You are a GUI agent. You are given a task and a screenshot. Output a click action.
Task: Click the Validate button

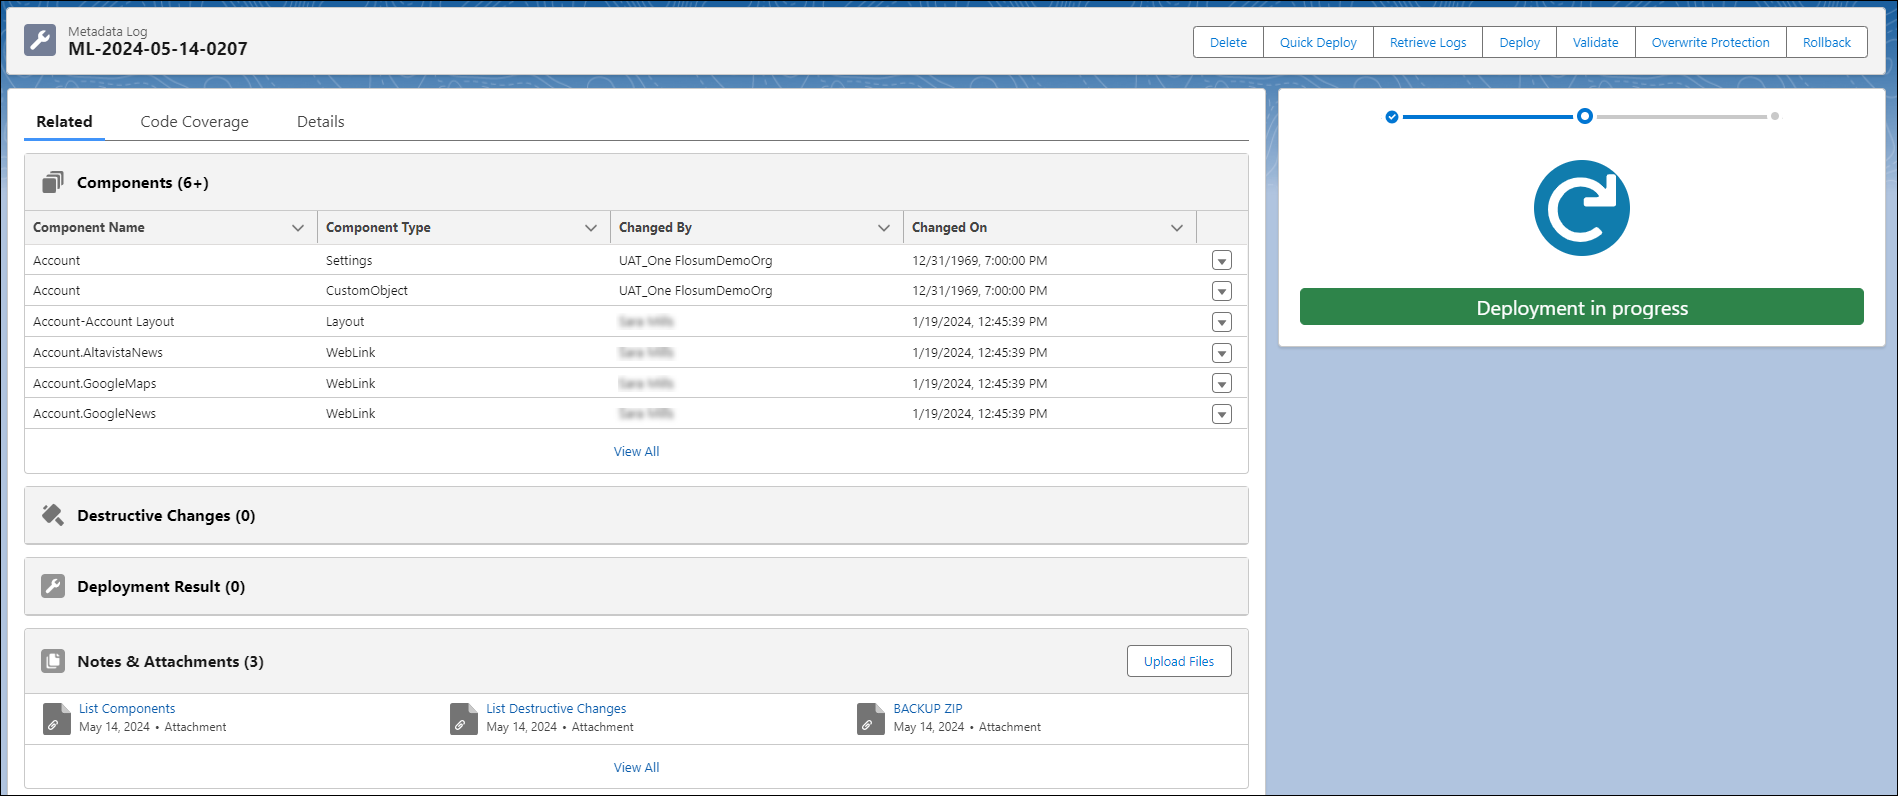click(x=1595, y=42)
